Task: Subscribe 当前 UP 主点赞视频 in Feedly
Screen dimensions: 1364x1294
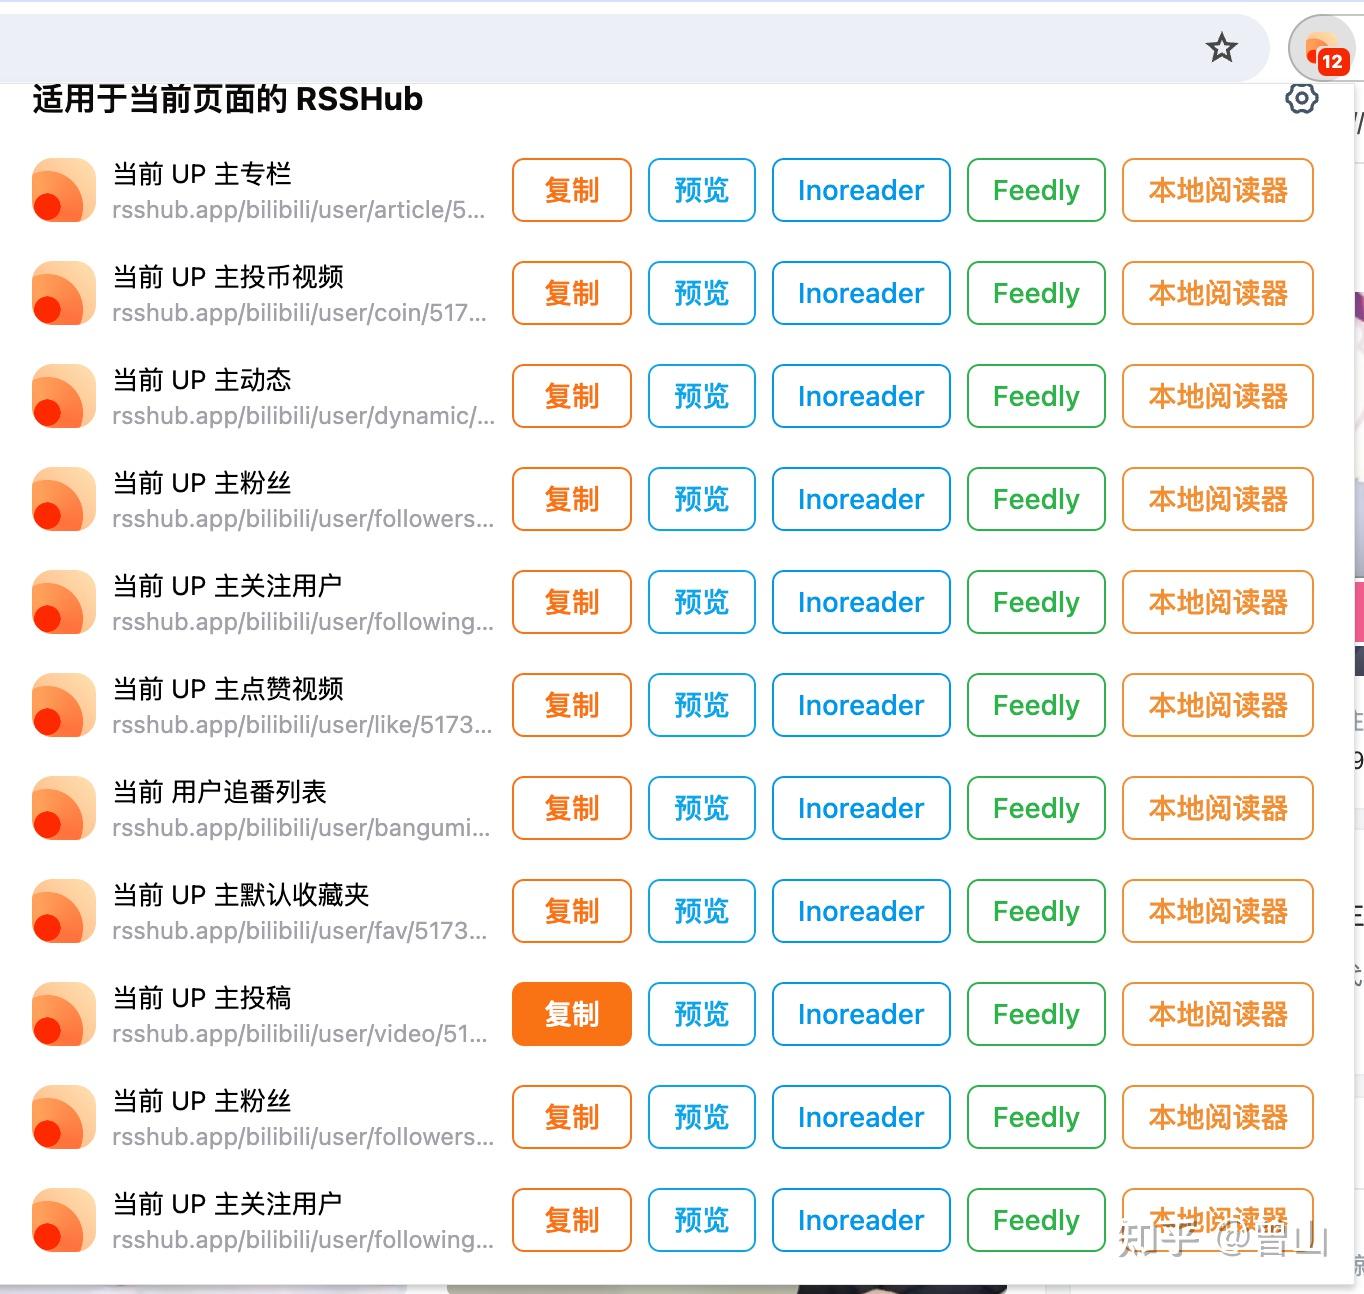Action: [x=1035, y=705]
